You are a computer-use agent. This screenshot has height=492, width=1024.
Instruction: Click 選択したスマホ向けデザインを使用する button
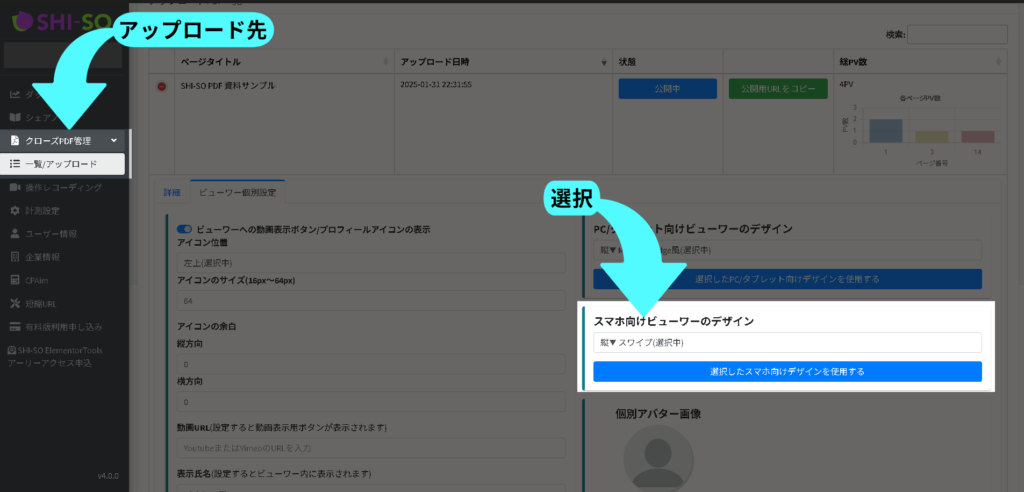click(x=787, y=371)
